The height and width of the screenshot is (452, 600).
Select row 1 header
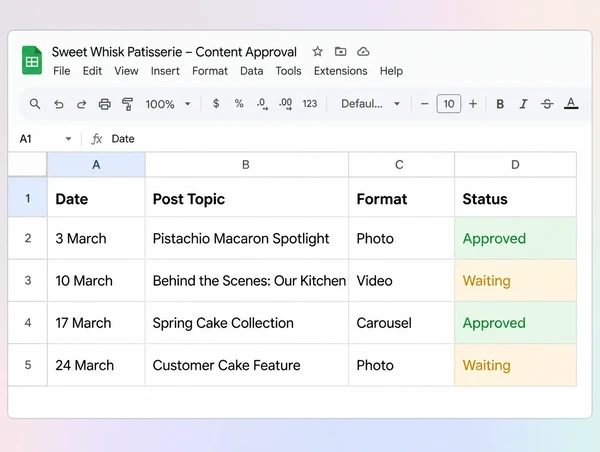tap(28, 198)
